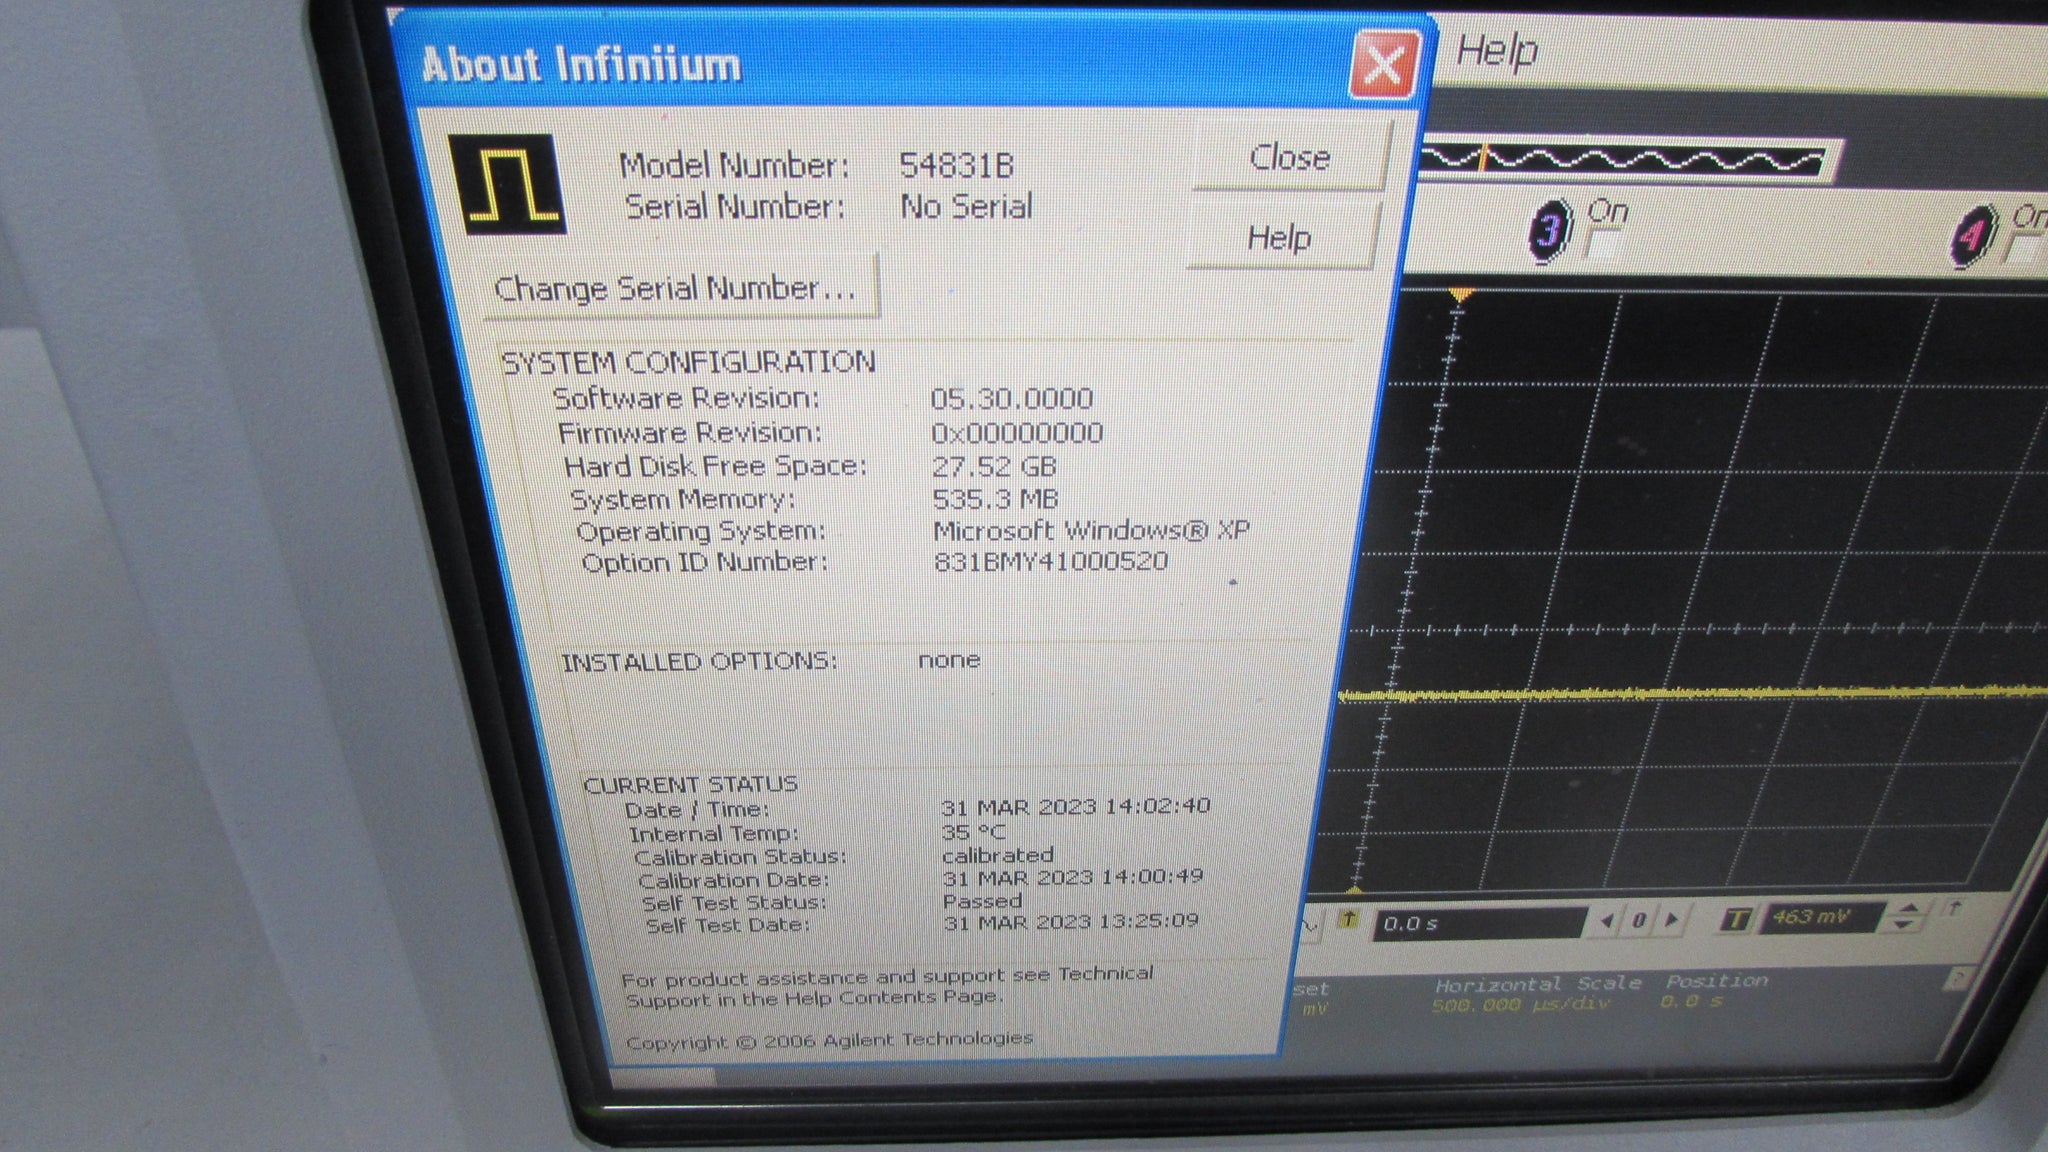
Task: Click the Self Test Status value Passed
Action: coord(982,901)
